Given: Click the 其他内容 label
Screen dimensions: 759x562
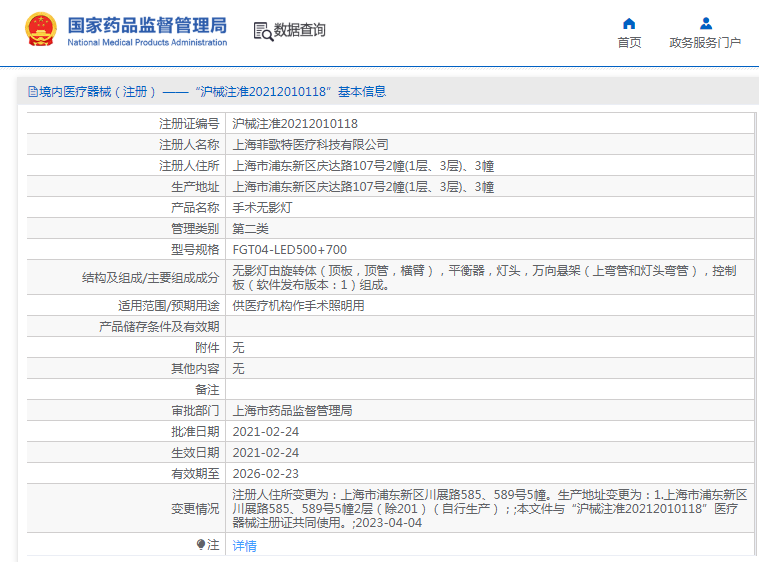Looking at the screenshot, I should (x=195, y=368).
